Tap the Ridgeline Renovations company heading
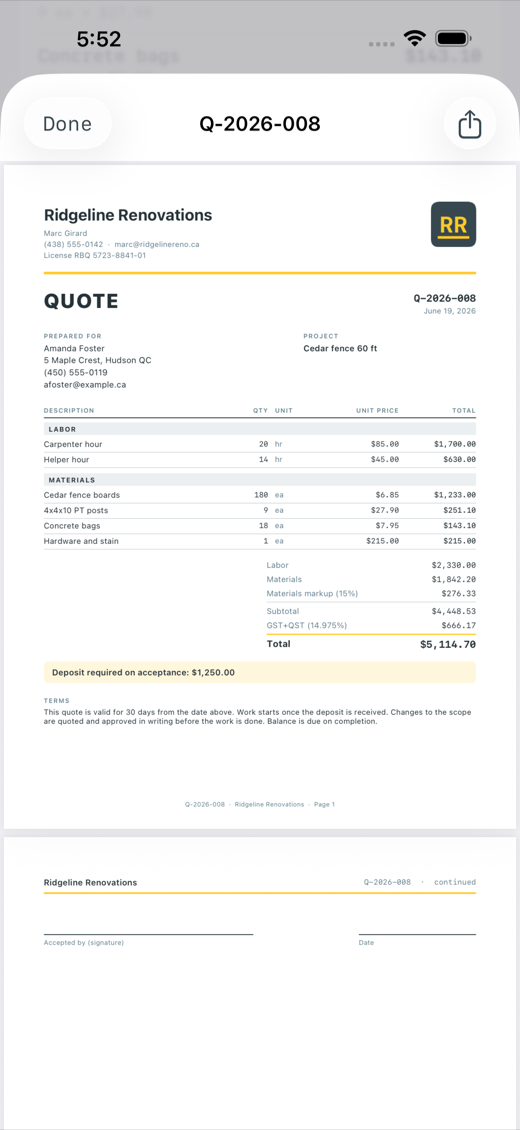Screen dimensions: 520x1130 [128, 215]
